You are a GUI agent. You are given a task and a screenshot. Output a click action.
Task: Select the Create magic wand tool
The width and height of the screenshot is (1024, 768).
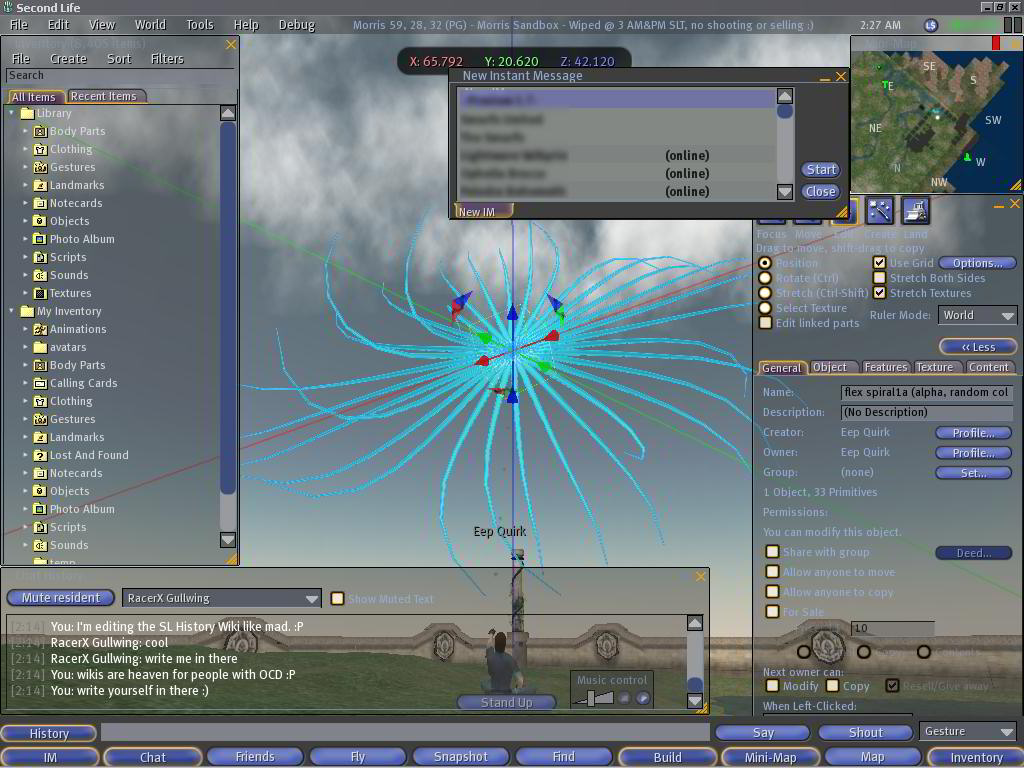880,210
